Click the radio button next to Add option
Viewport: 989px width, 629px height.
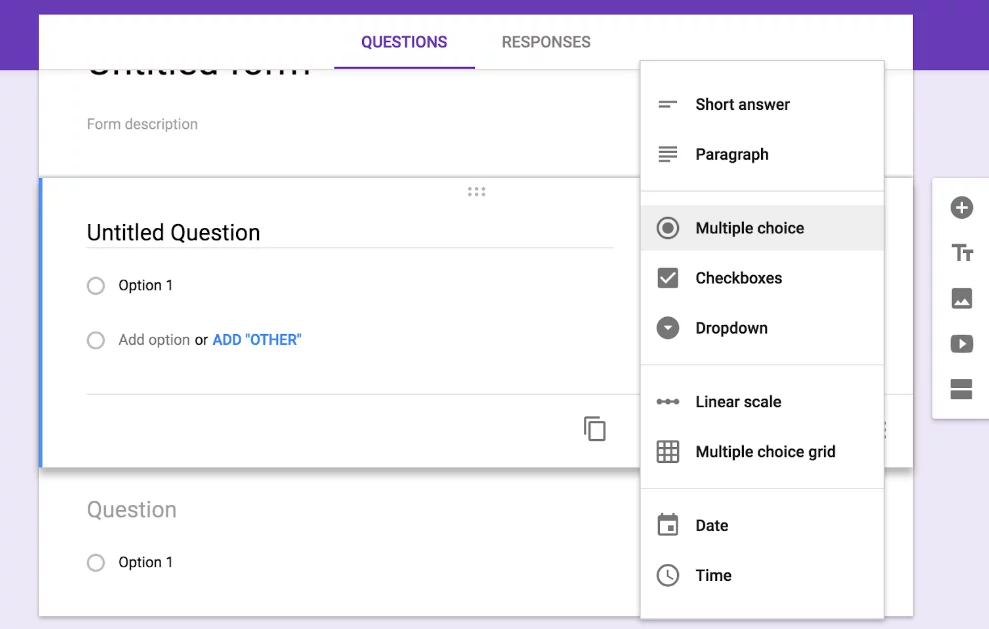point(95,340)
